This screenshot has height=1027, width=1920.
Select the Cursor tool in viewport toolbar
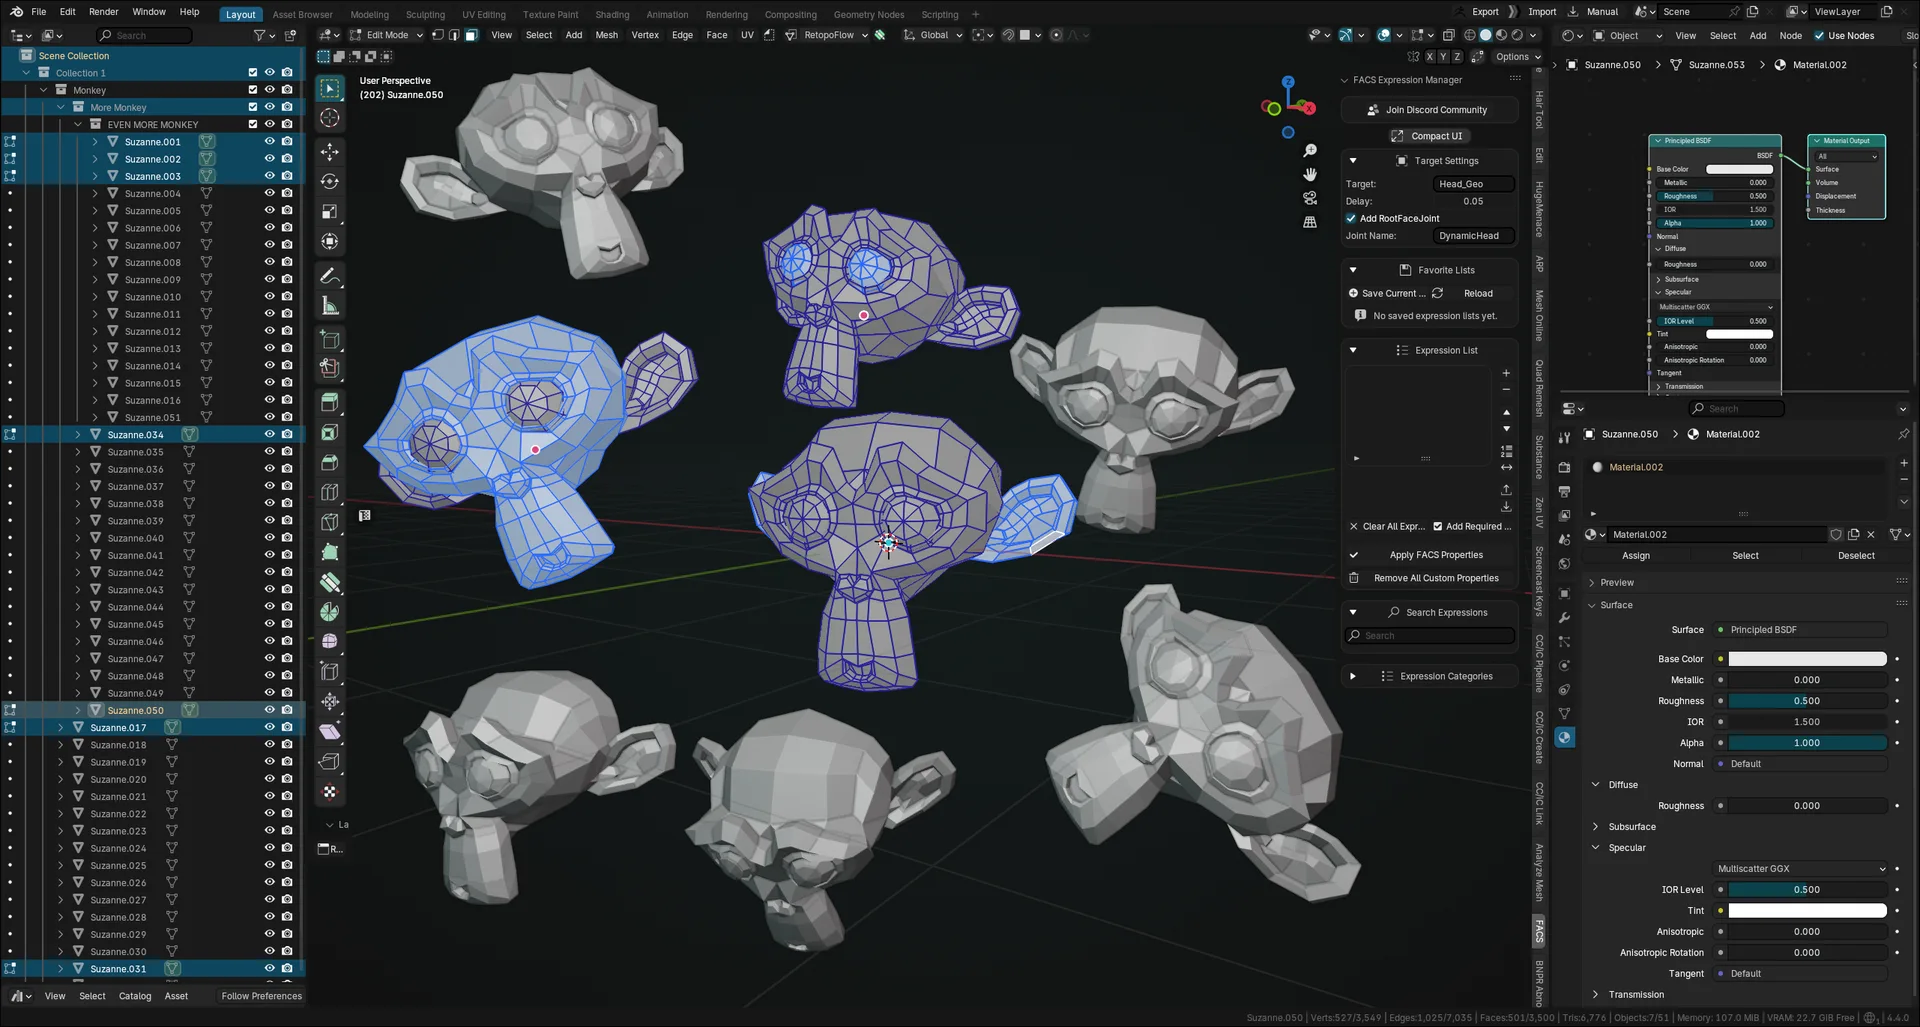(x=330, y=118)
